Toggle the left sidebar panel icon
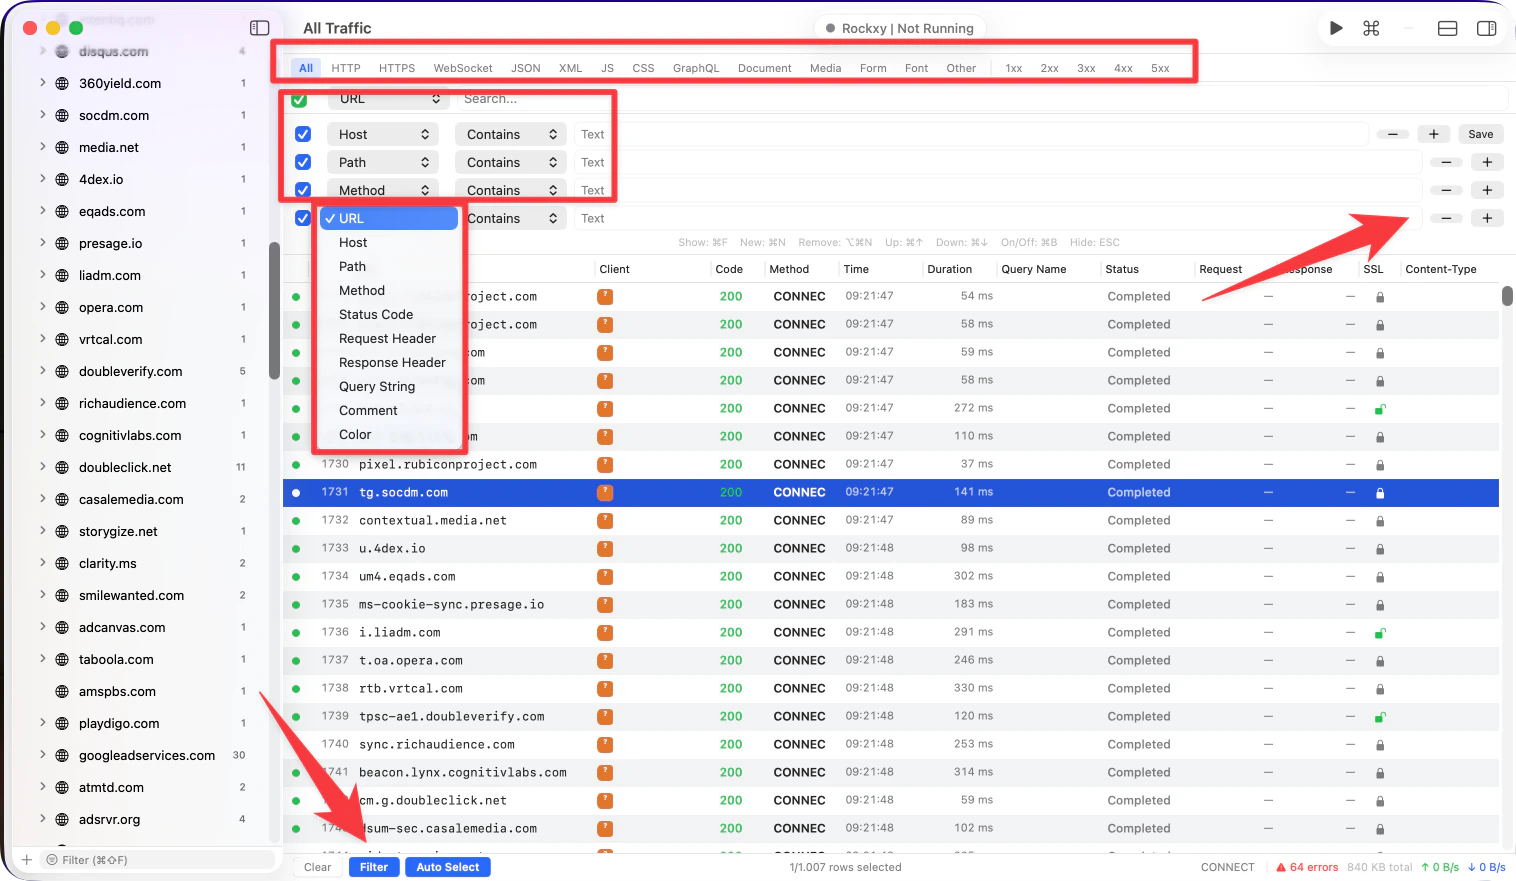The image size is (1516, 881). tap(260, 28)
